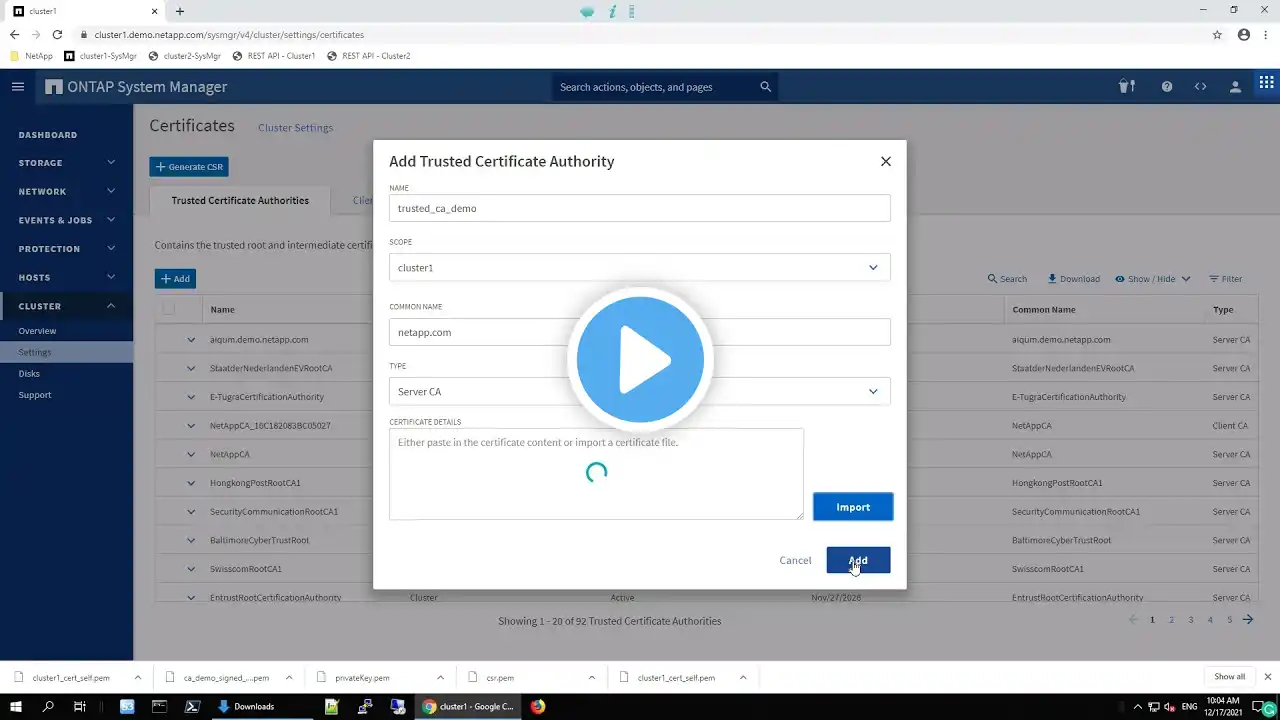This screenshot has height=720, width=1280.
Task: Click the Common Name field containing netapp.com
Action: click(640, 332)
